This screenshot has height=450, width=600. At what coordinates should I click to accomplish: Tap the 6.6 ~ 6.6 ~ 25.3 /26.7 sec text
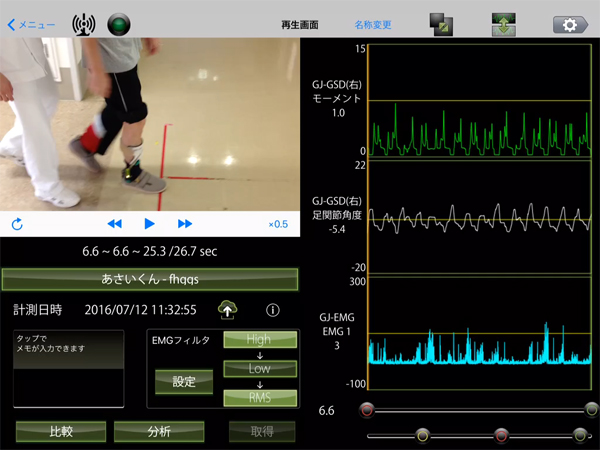(150, 251)
